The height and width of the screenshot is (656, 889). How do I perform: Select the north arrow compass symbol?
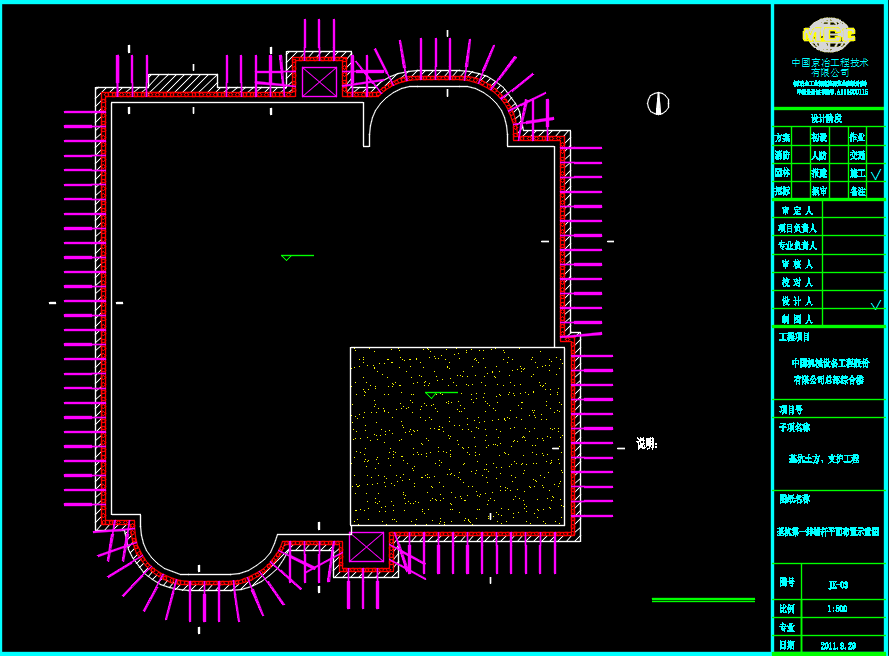658,103
